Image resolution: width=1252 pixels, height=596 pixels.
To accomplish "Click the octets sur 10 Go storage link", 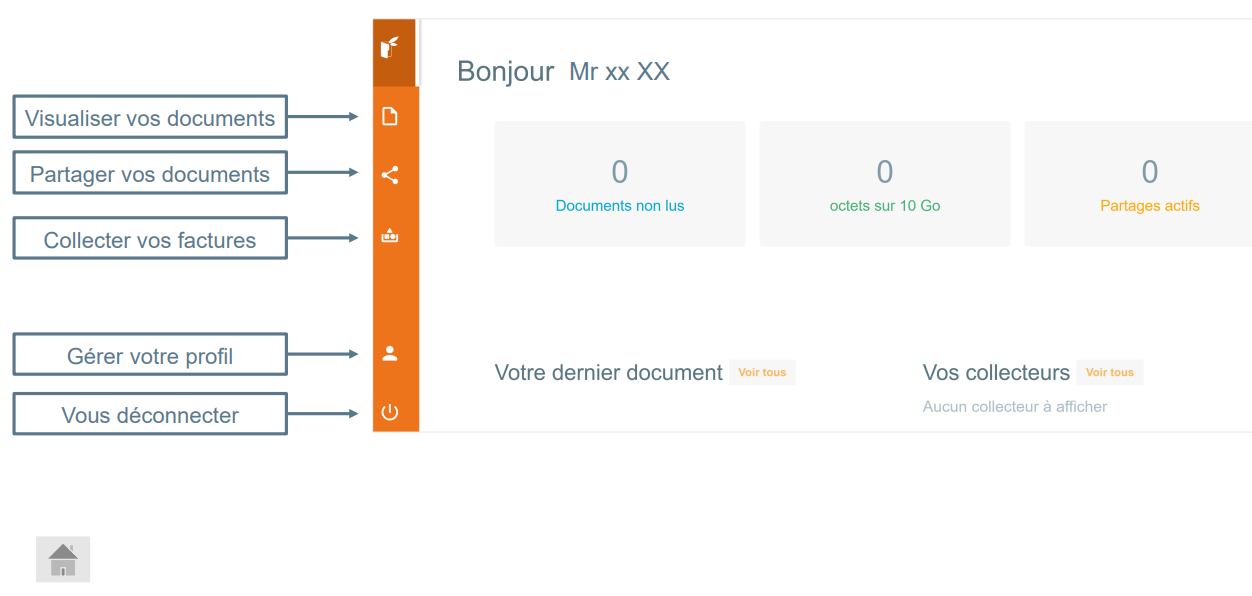I will (884, 205).
